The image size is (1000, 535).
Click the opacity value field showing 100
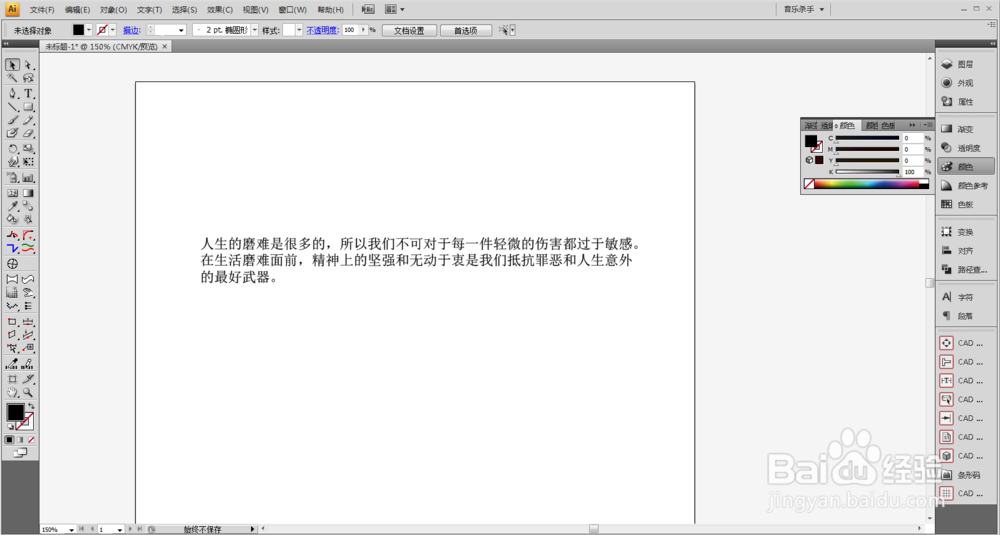coord(351,30)
